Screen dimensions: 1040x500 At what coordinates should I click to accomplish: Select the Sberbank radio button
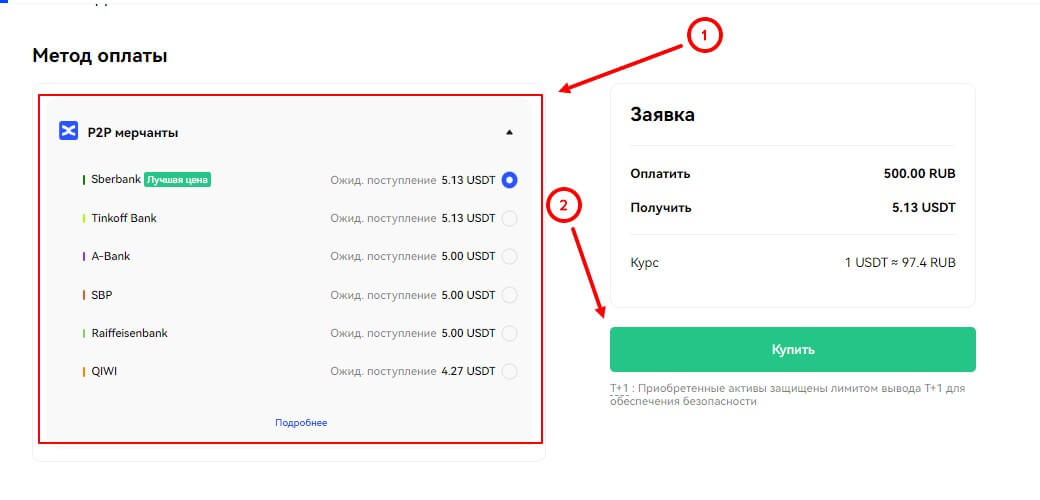(509, 180)
